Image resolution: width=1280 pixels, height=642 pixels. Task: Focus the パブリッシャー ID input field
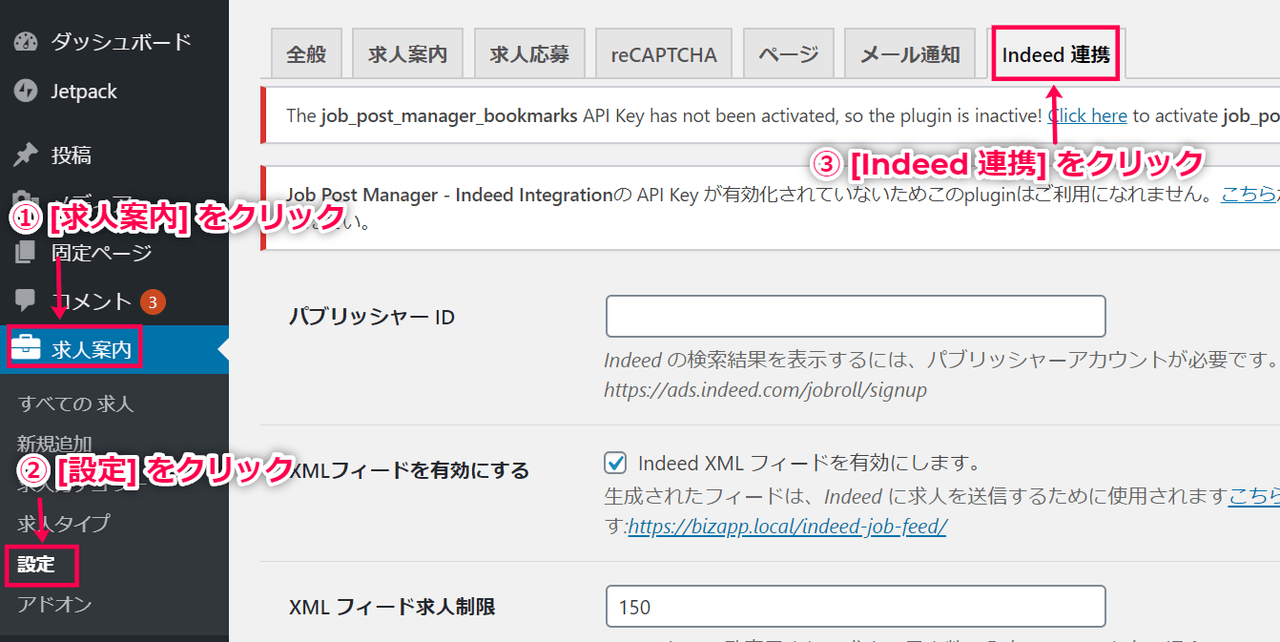tap(856, 316)
